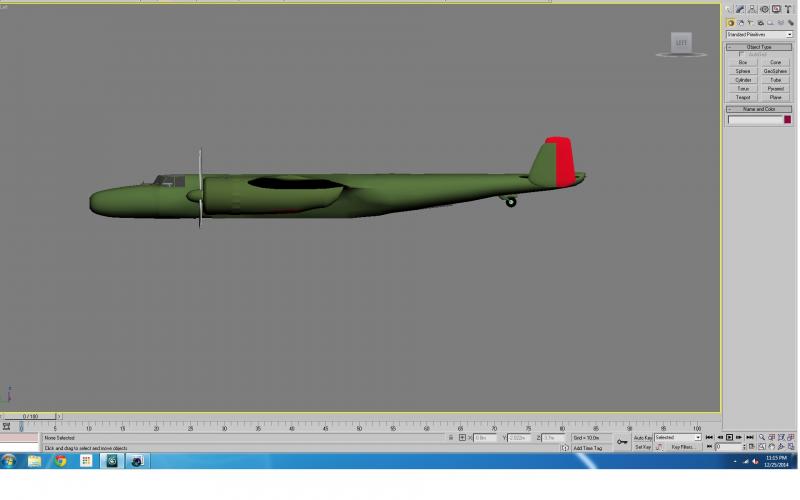The width and height of the screenshot is (800, 500).
Task: Click the LEFT ViewCube face
Action: click(681, 42)
